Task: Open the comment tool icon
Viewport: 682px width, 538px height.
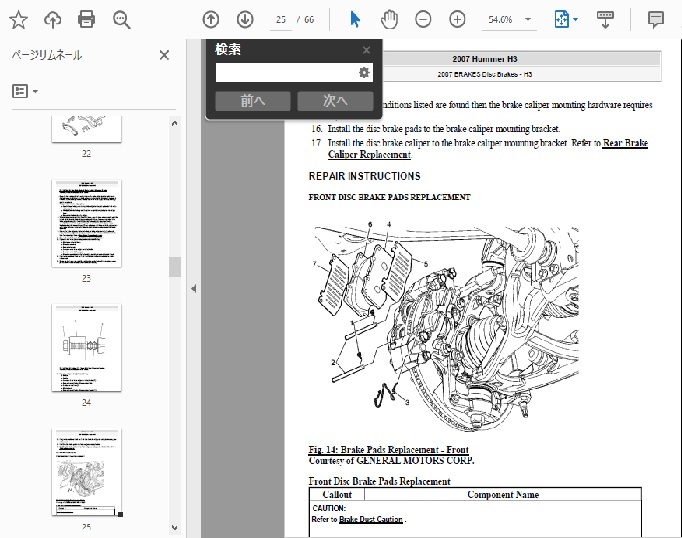Action: point(655,20)
